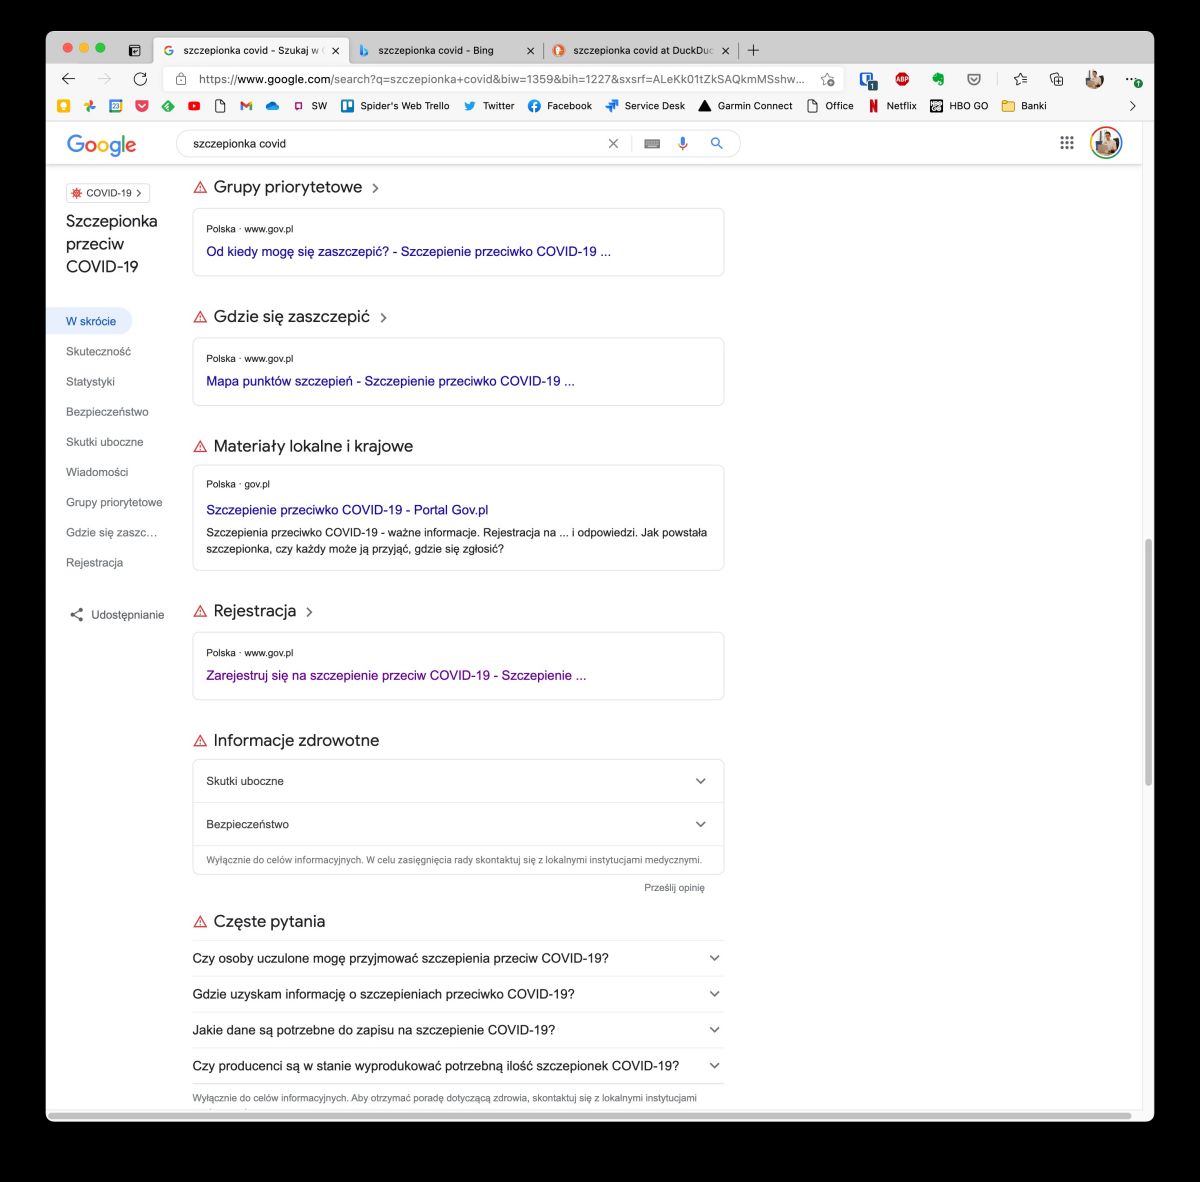1200x1182 pixels.
Task: Open Pocket bookmark in bookmarks bar
Action: click(x=142, y=106)
